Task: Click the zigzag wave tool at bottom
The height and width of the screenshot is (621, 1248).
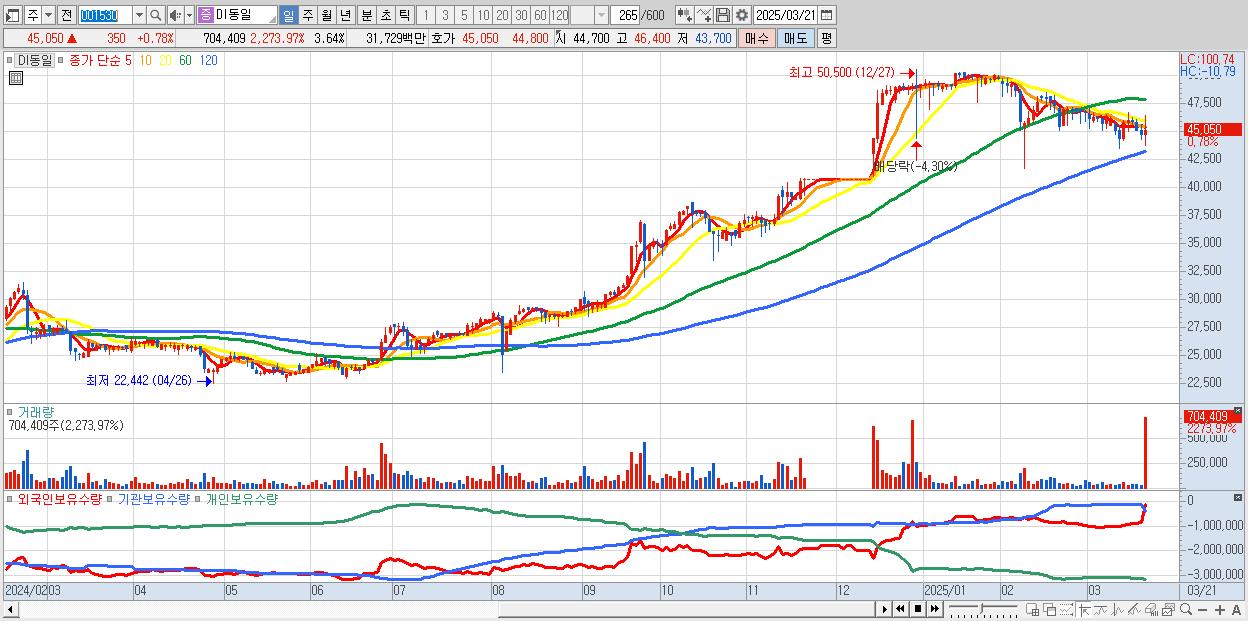Action: tap(1118, 610)
